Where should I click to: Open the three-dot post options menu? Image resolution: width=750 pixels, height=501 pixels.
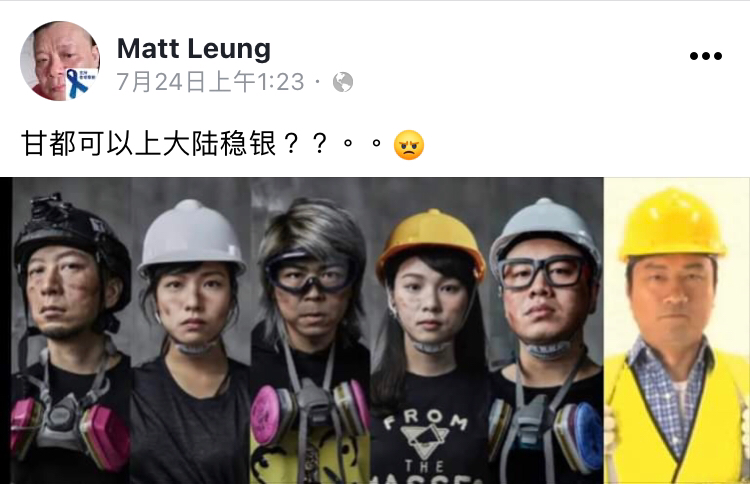pos(706,56)
